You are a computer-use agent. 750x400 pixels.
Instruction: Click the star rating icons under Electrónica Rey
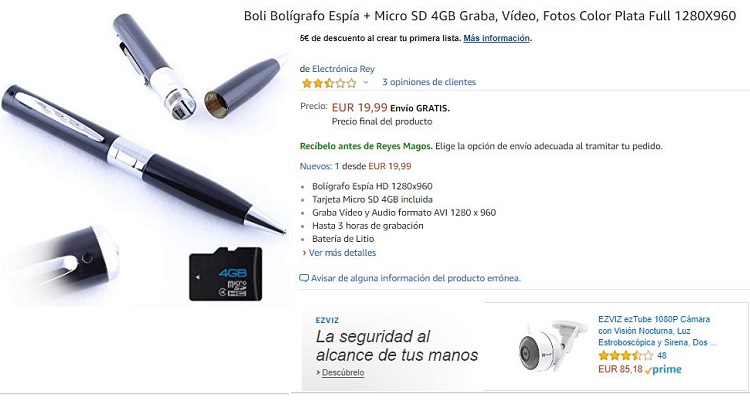pos(329,83)
